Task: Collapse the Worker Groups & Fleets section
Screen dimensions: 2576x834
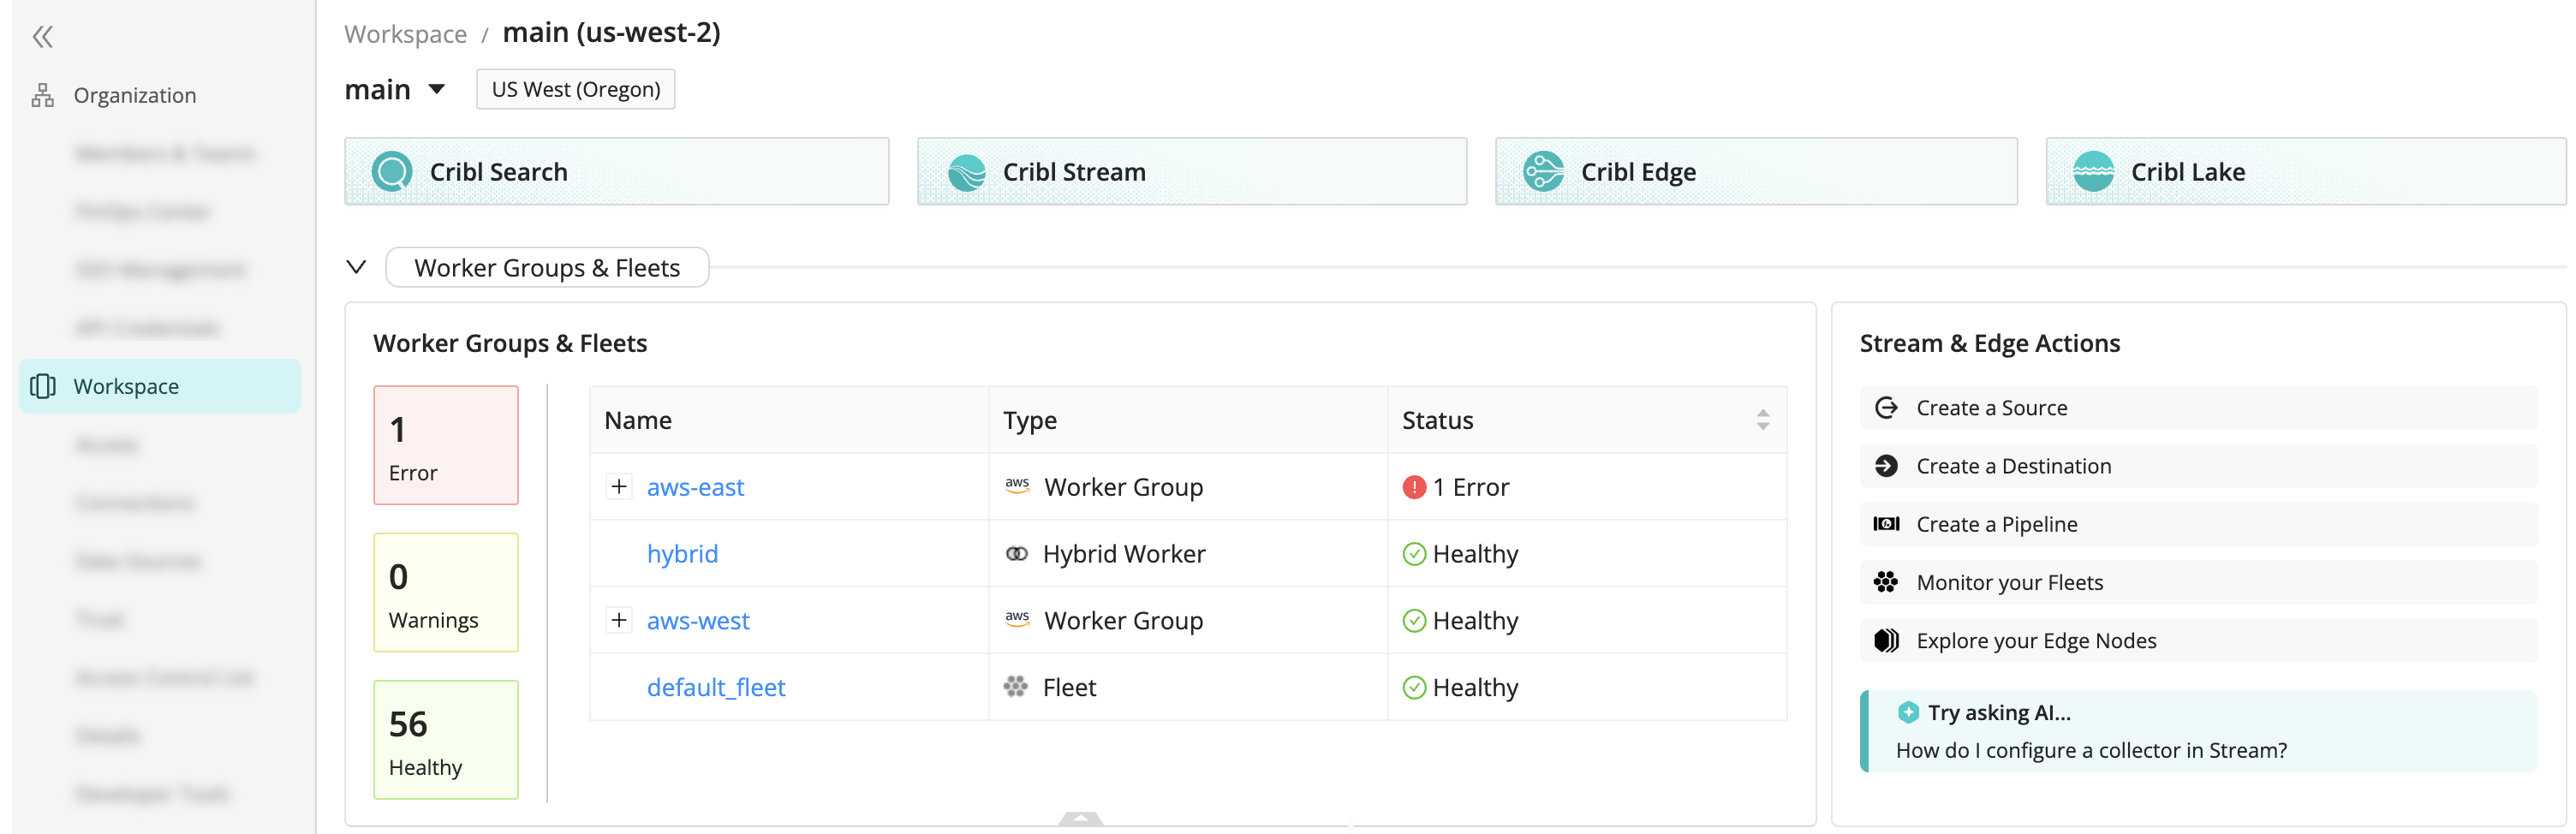Action: pos(356,267)
